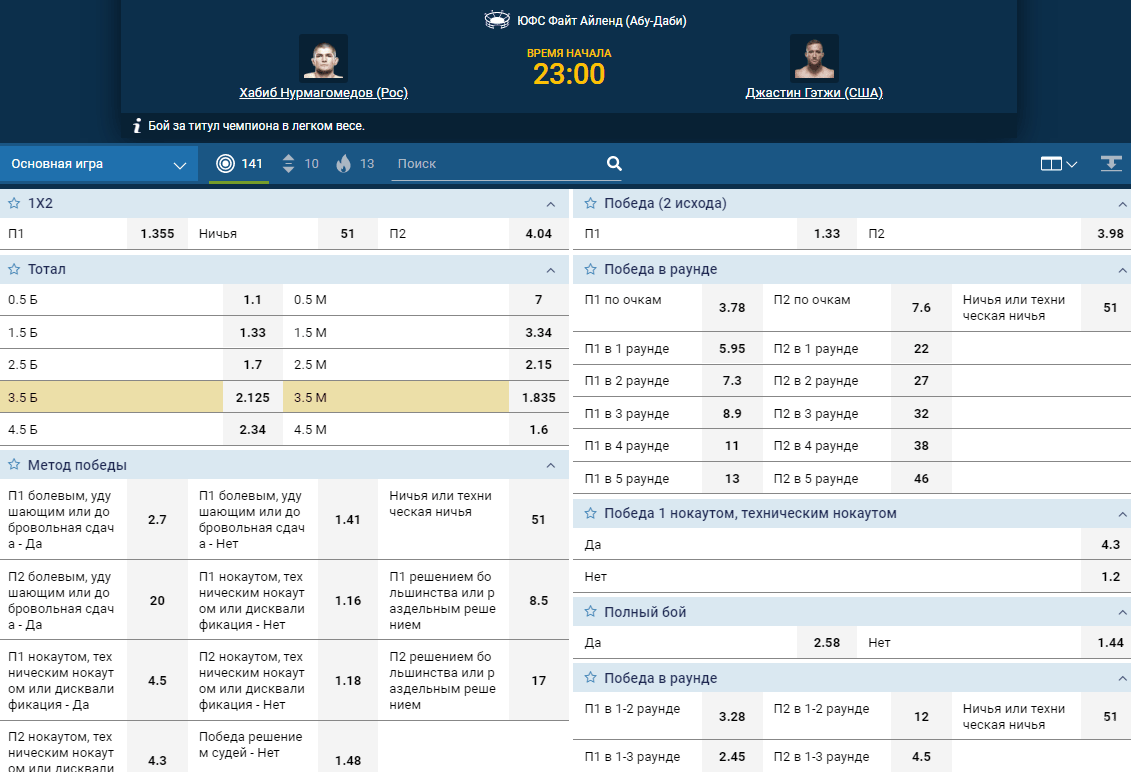Collapse the 1X2 market section
The image size is (1131, 772).
point(551,204)
